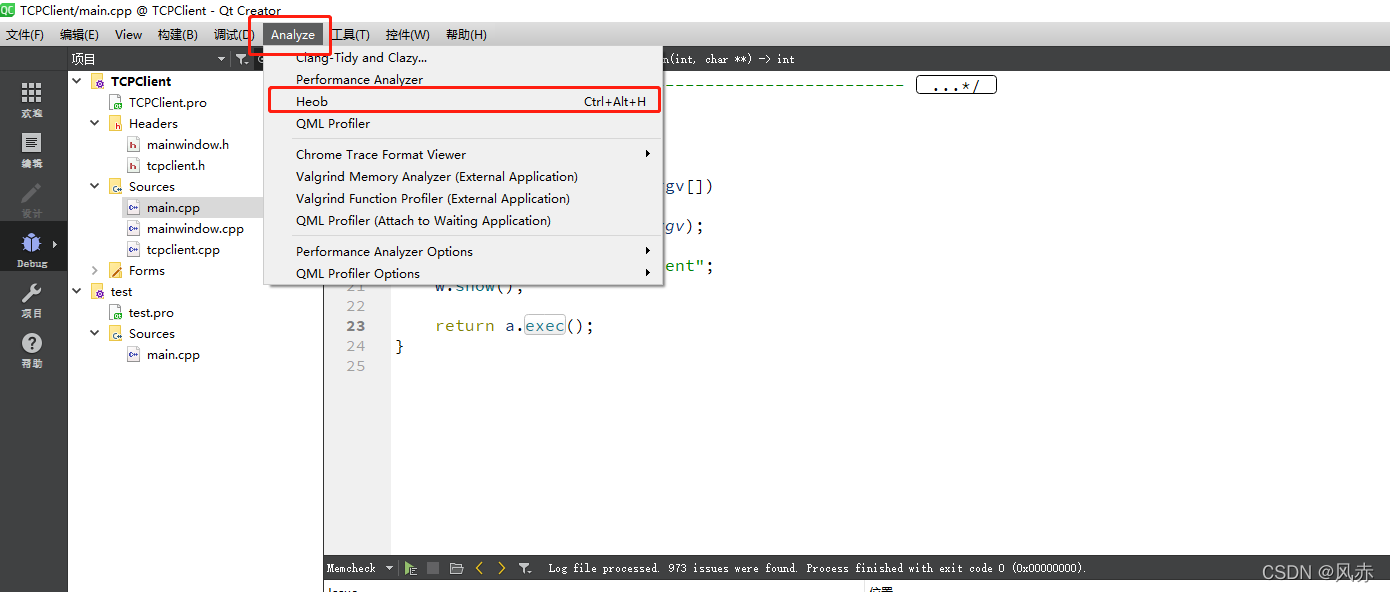The width and height of the screenshot is (1390, 592).
Task: Open the 工具(T) menu
Action: (350, 35)
